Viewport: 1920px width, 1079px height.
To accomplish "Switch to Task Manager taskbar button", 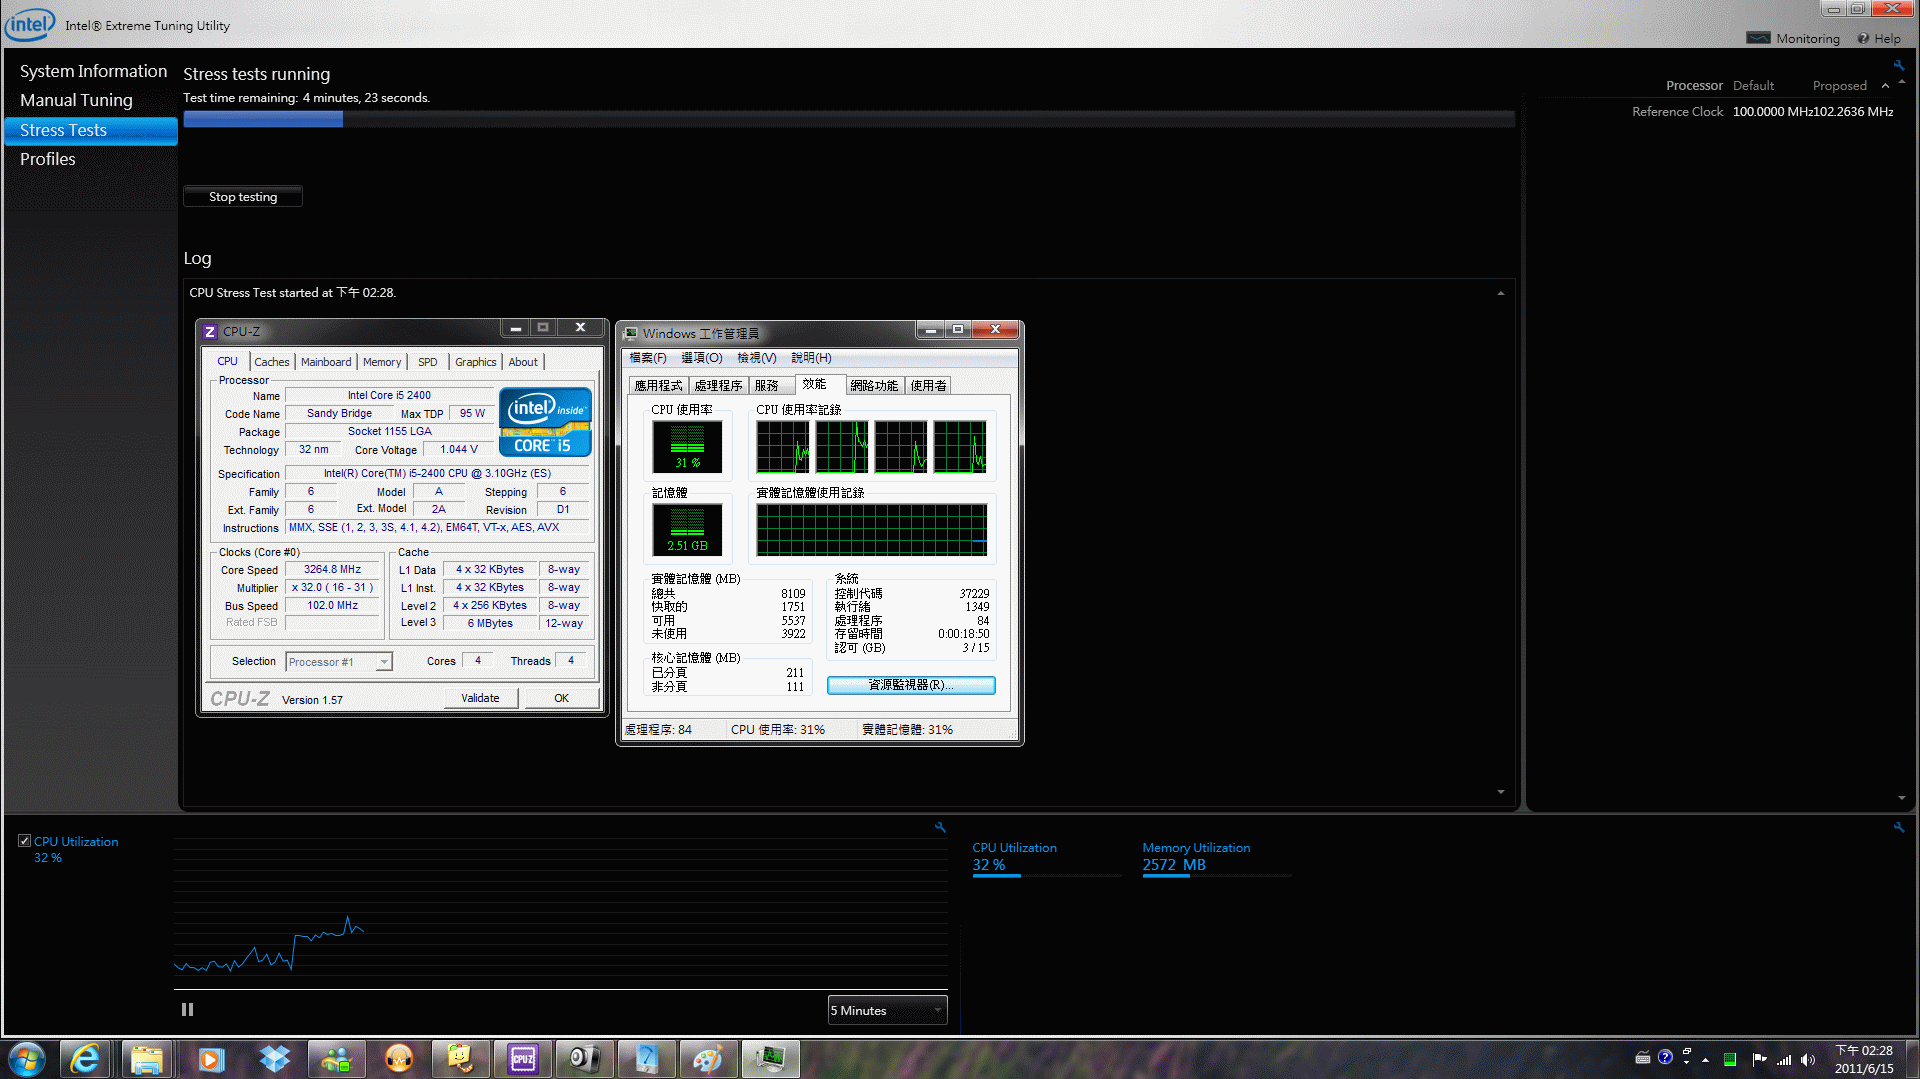I will tap(770, 1059).
